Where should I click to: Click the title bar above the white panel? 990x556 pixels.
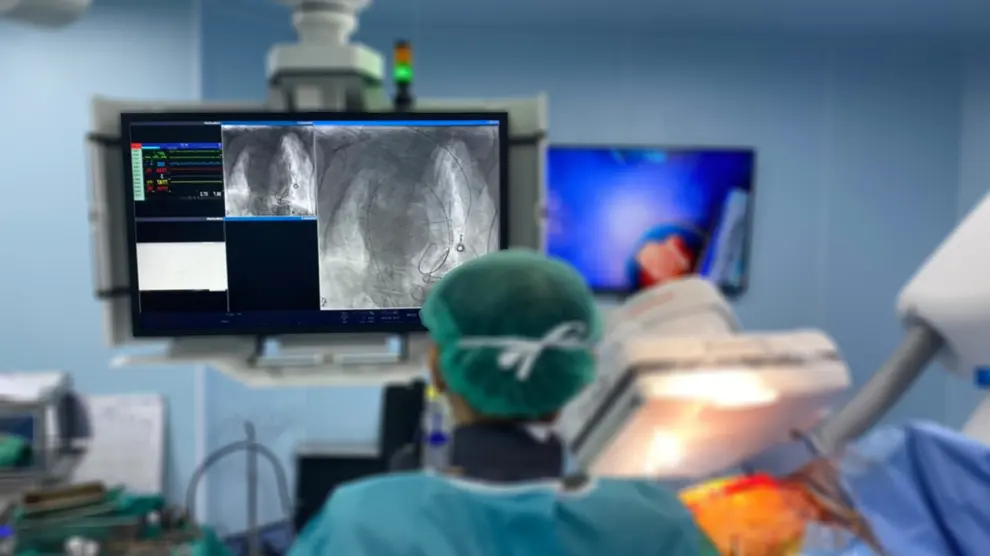pyautogui.click(x=180, y=218)
